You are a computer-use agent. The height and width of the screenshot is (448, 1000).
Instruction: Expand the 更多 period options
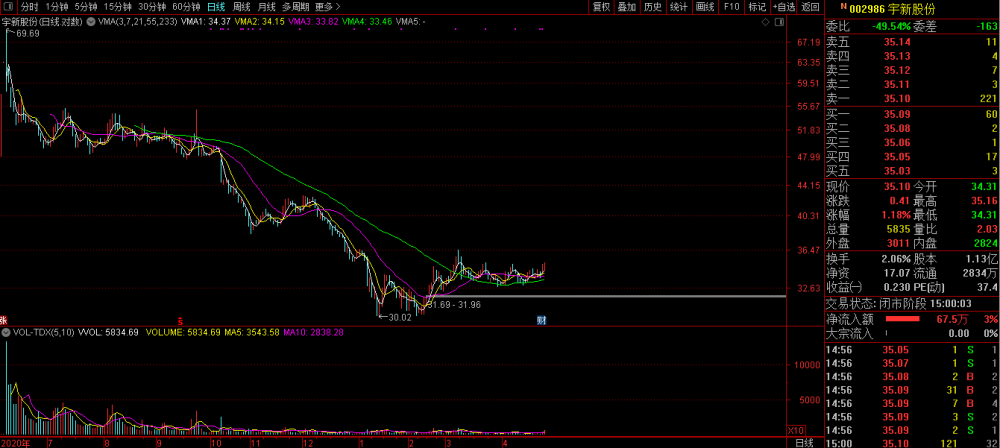[x=328, y=7]
